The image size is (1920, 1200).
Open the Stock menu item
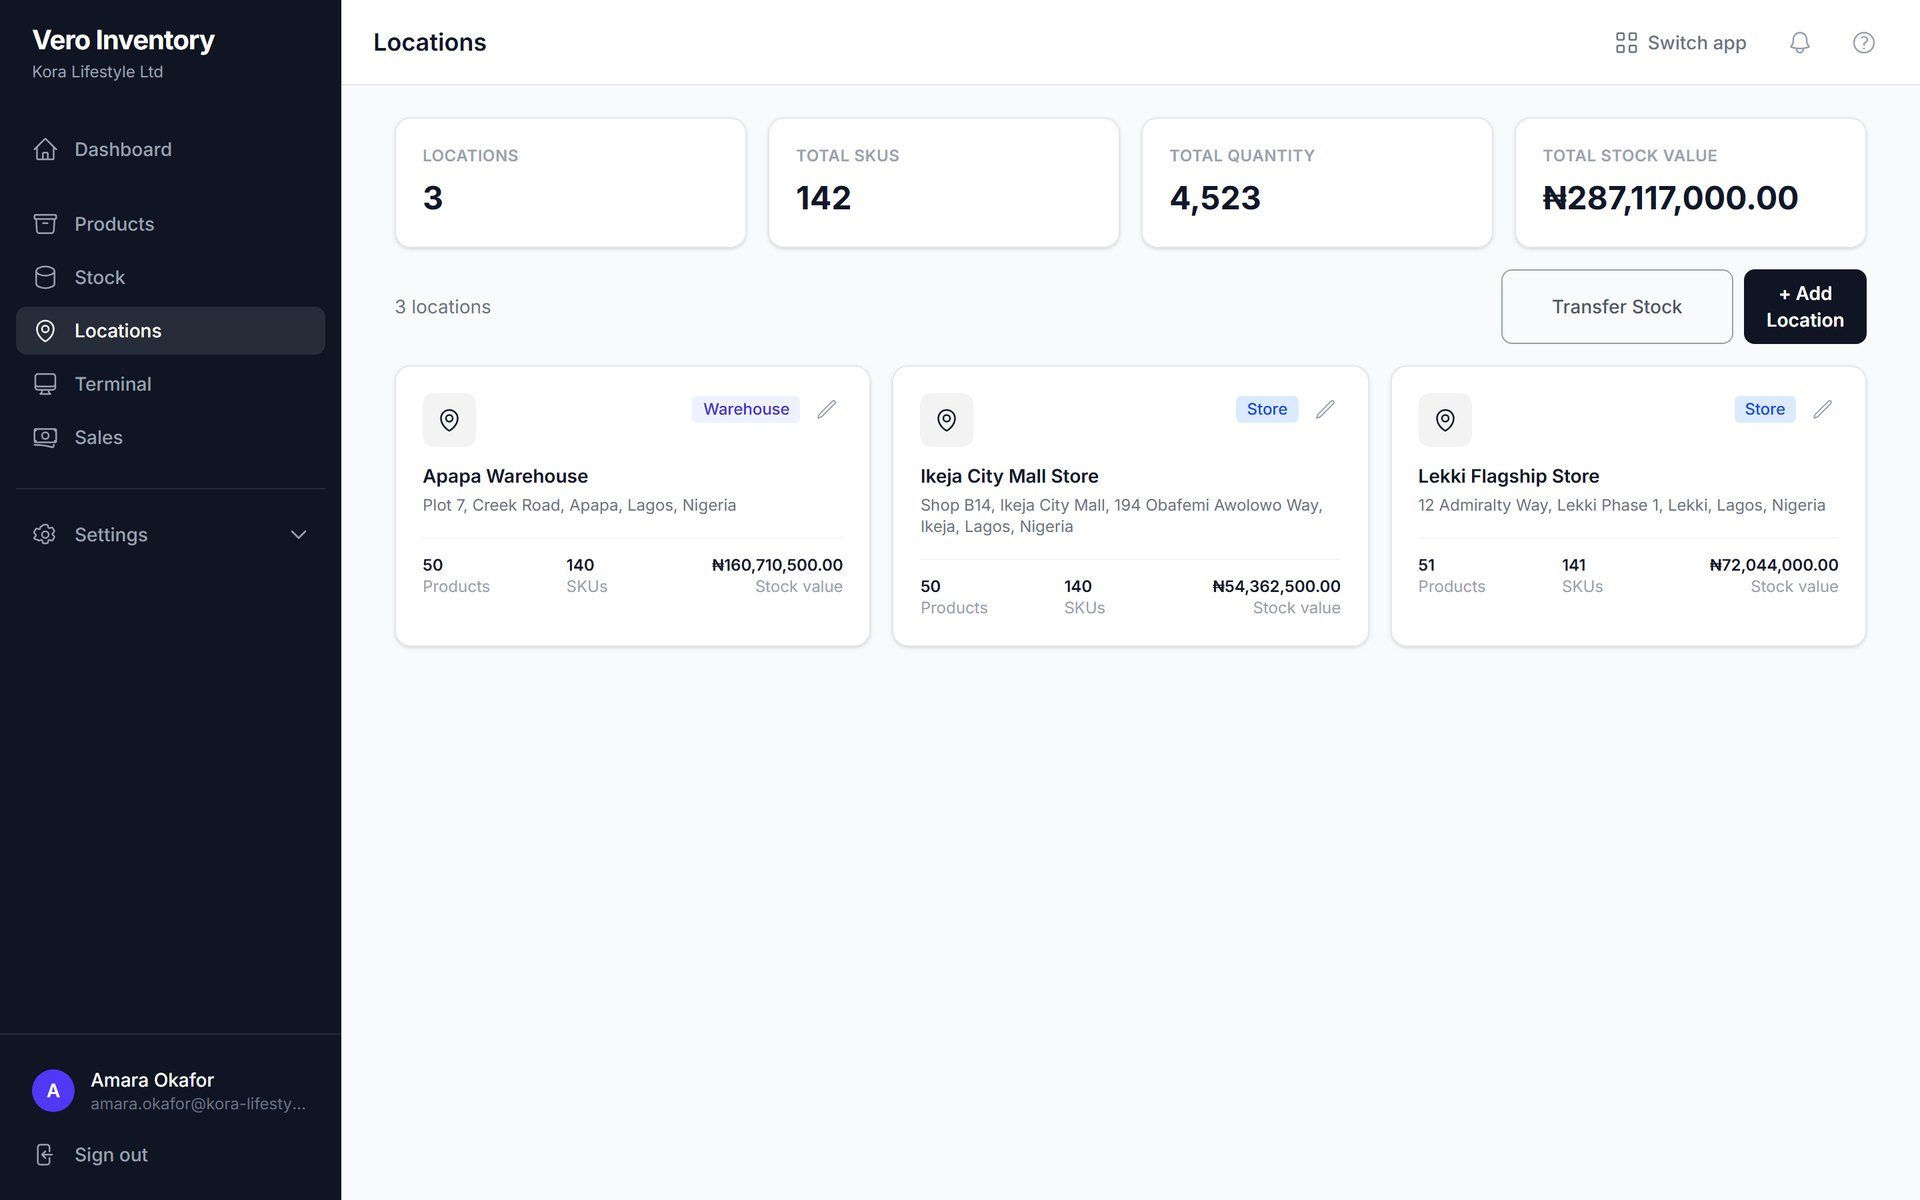170,277
